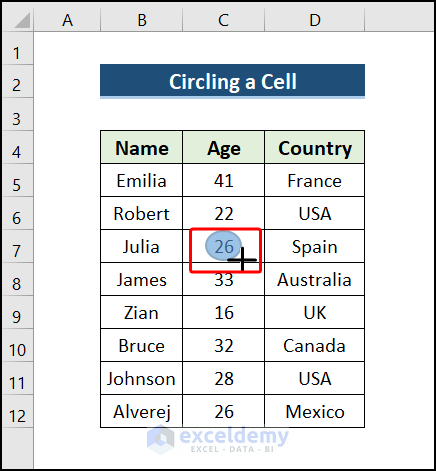Select row 1 header
436x471 pixels.
click(x=17, y=48)
